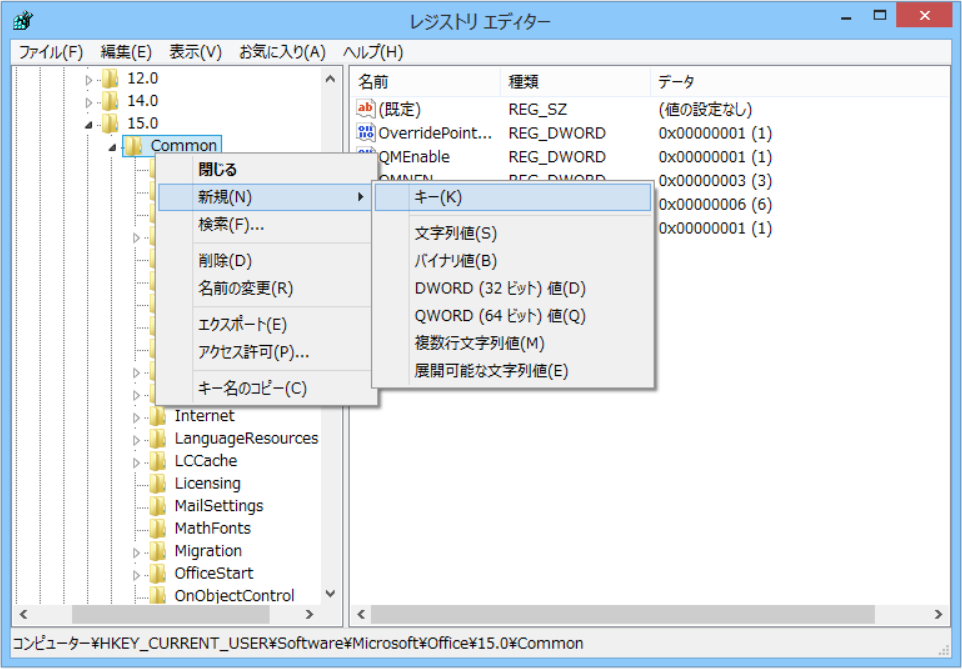Select DWORD (32 ビット) 値(D) option
This screenshot has height=669, width=962.
(x=500, y=288)
